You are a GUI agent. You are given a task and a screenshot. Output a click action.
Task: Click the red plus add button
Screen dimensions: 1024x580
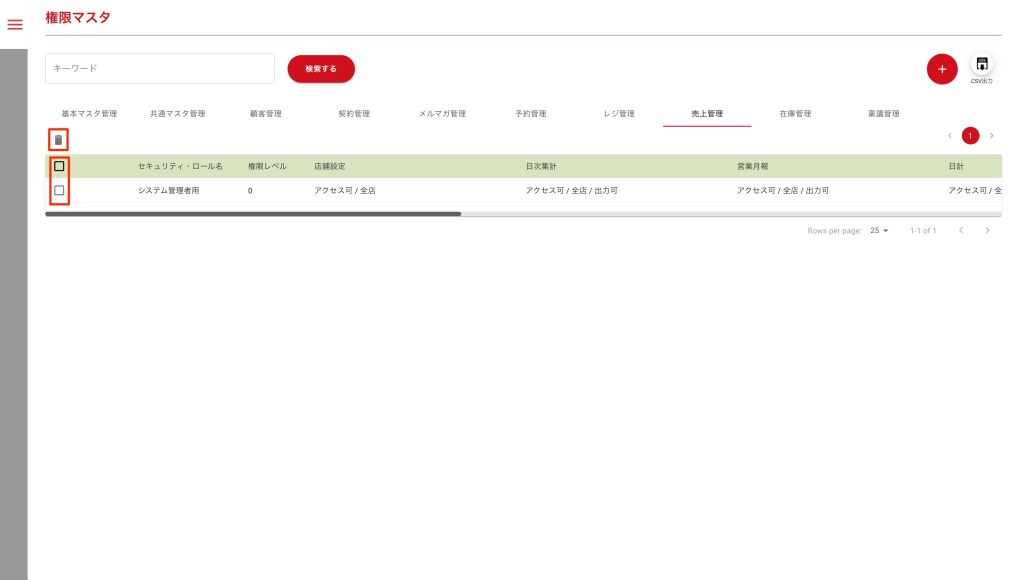[941, 69]
